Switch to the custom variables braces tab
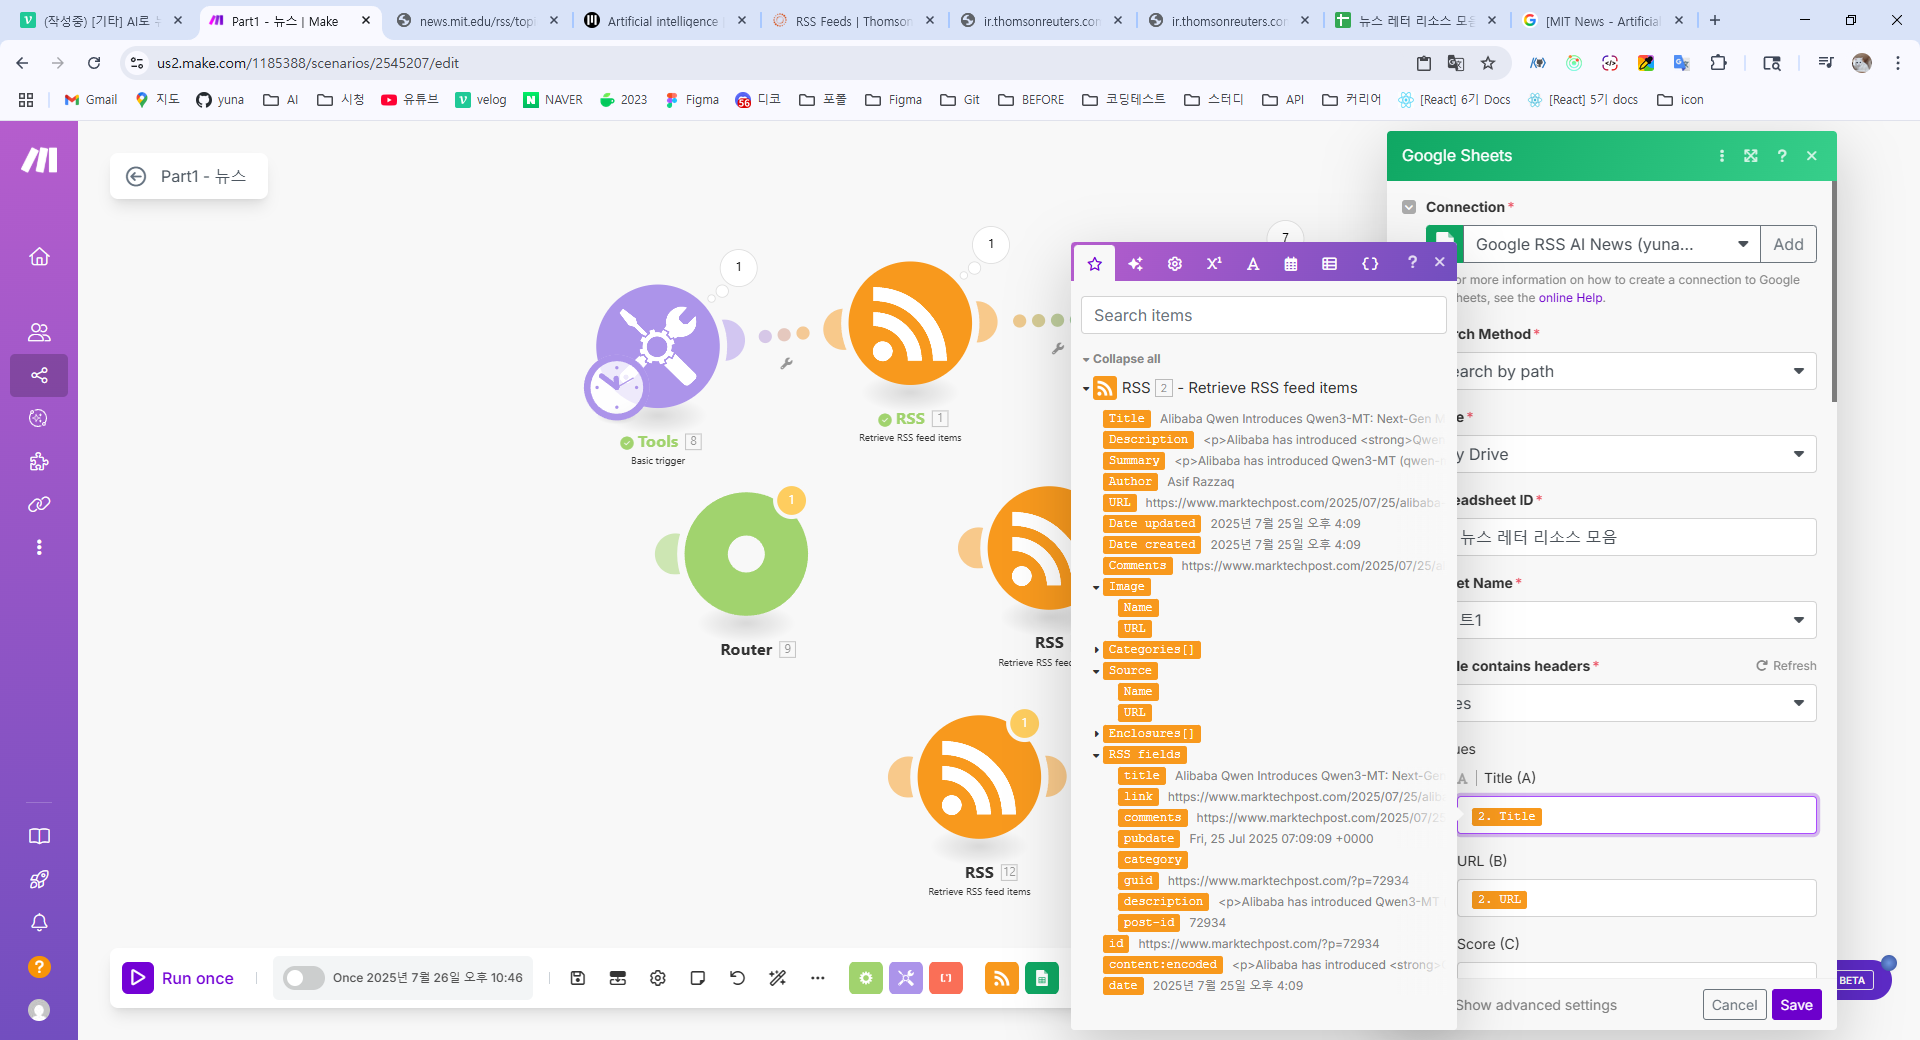Screen dimensions: 1920x1040 click(1370, 263)
